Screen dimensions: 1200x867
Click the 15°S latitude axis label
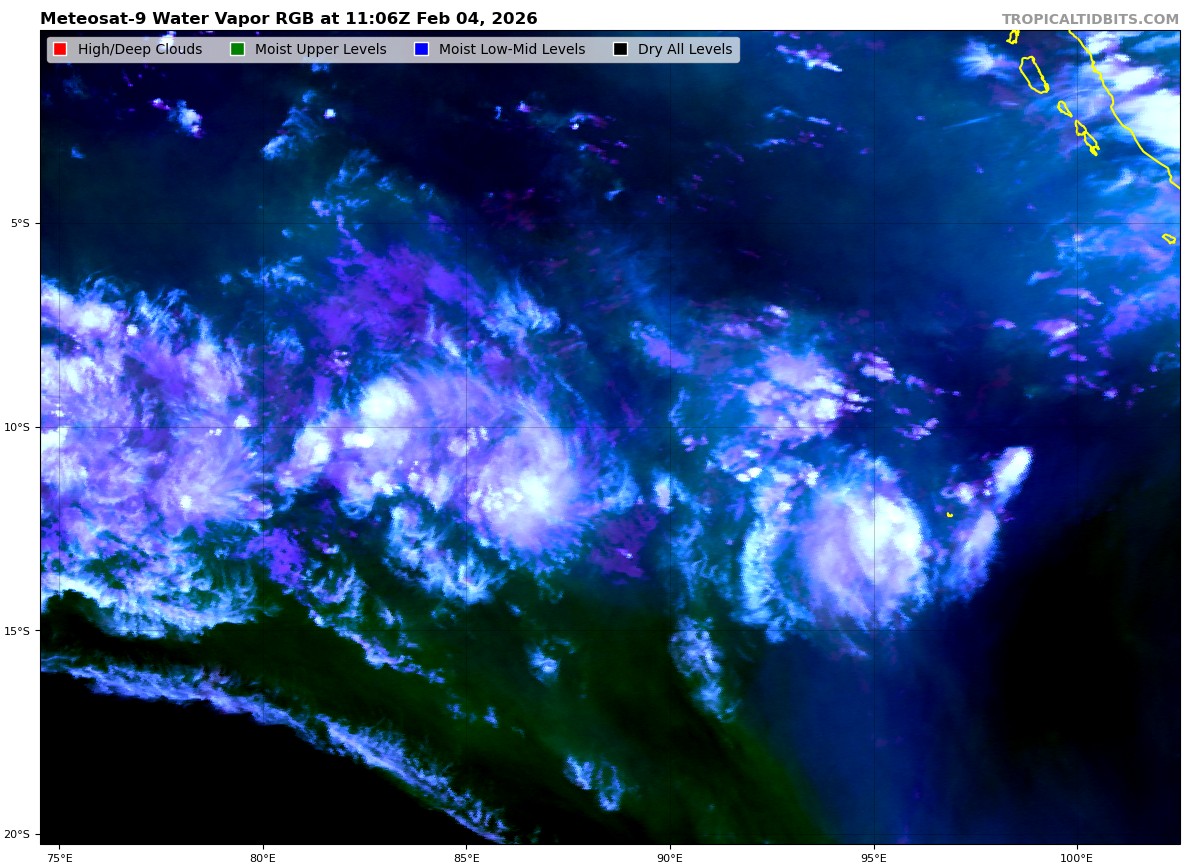pyautogui.click(x=18, y=631)
